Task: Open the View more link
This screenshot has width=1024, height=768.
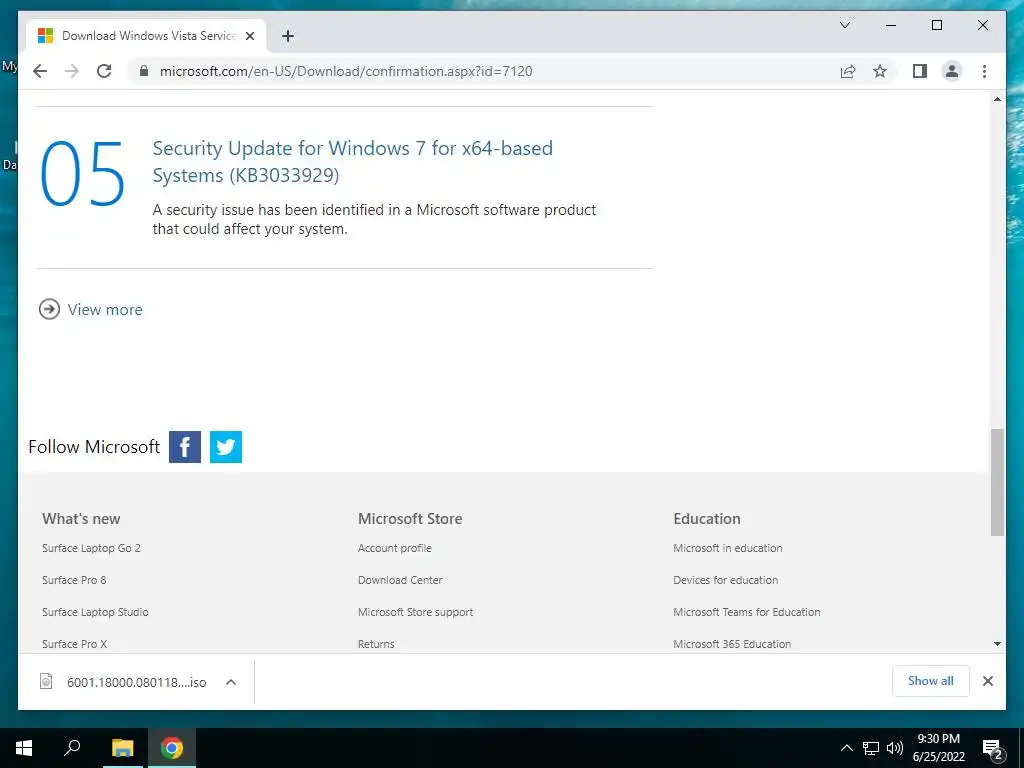Action: coord(104,310)
